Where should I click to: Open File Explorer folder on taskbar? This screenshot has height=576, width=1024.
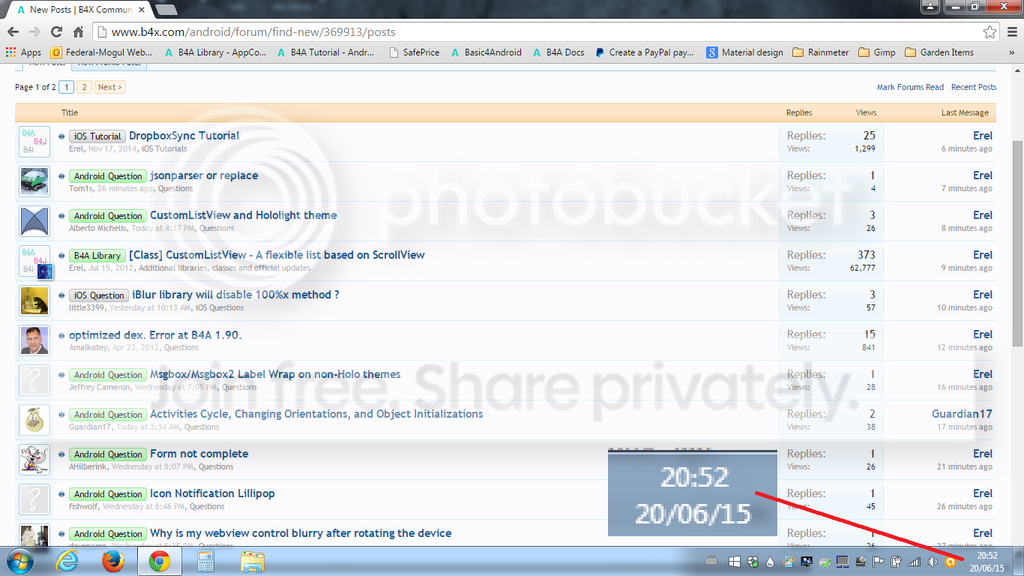coord(252,561)
